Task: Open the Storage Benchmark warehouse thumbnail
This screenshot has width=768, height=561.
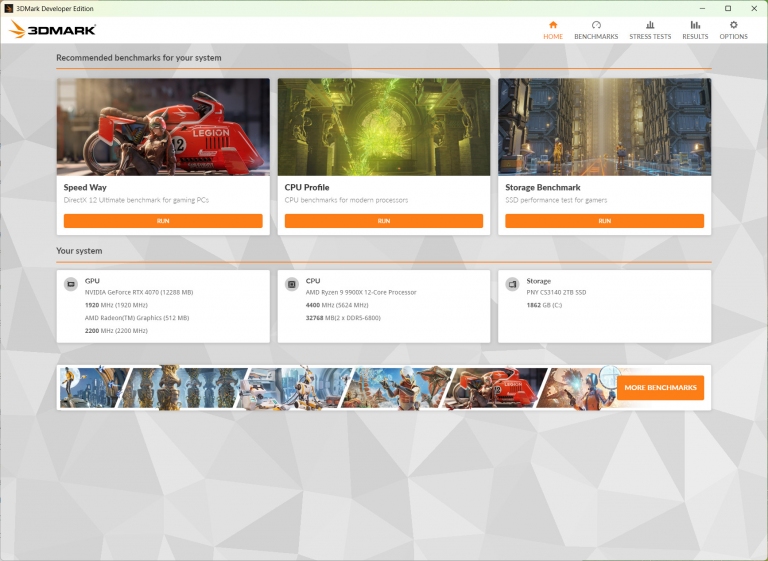Action: pos(604,127)
